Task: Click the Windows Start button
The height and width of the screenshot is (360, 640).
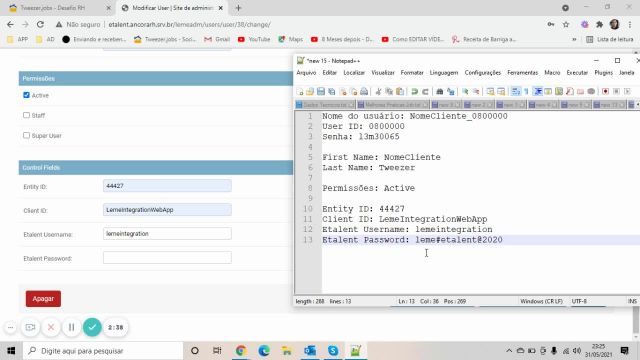Action: point(11,351)
